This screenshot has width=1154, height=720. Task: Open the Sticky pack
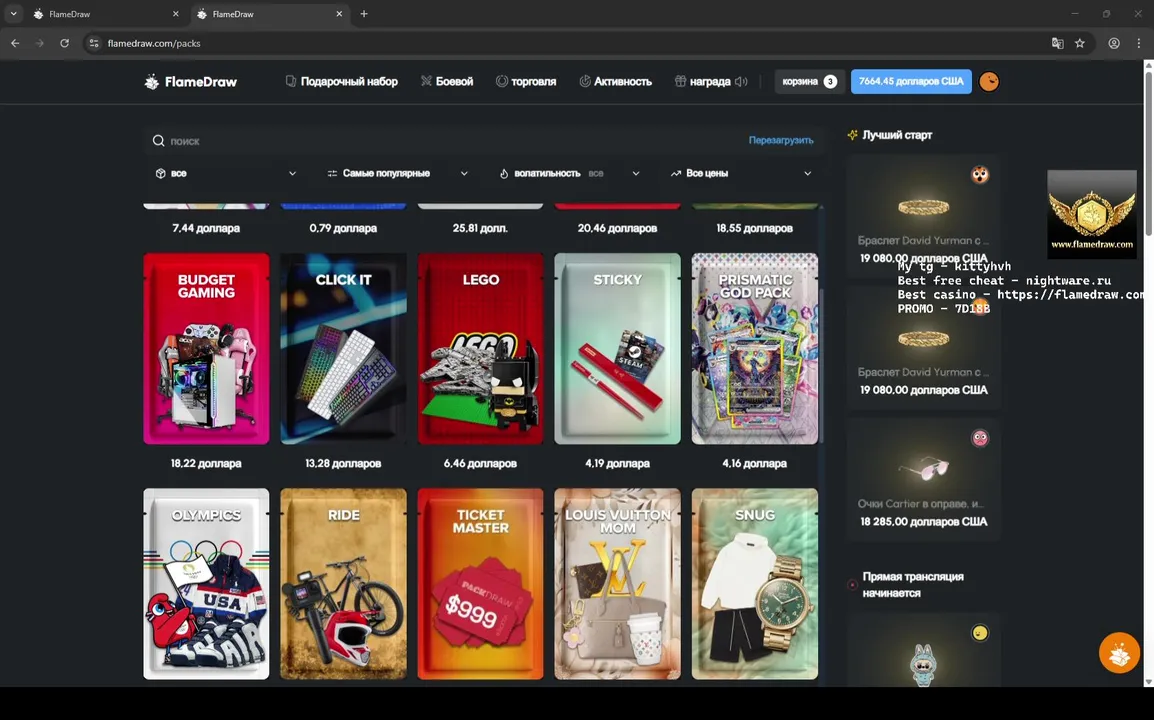(617, 349)
